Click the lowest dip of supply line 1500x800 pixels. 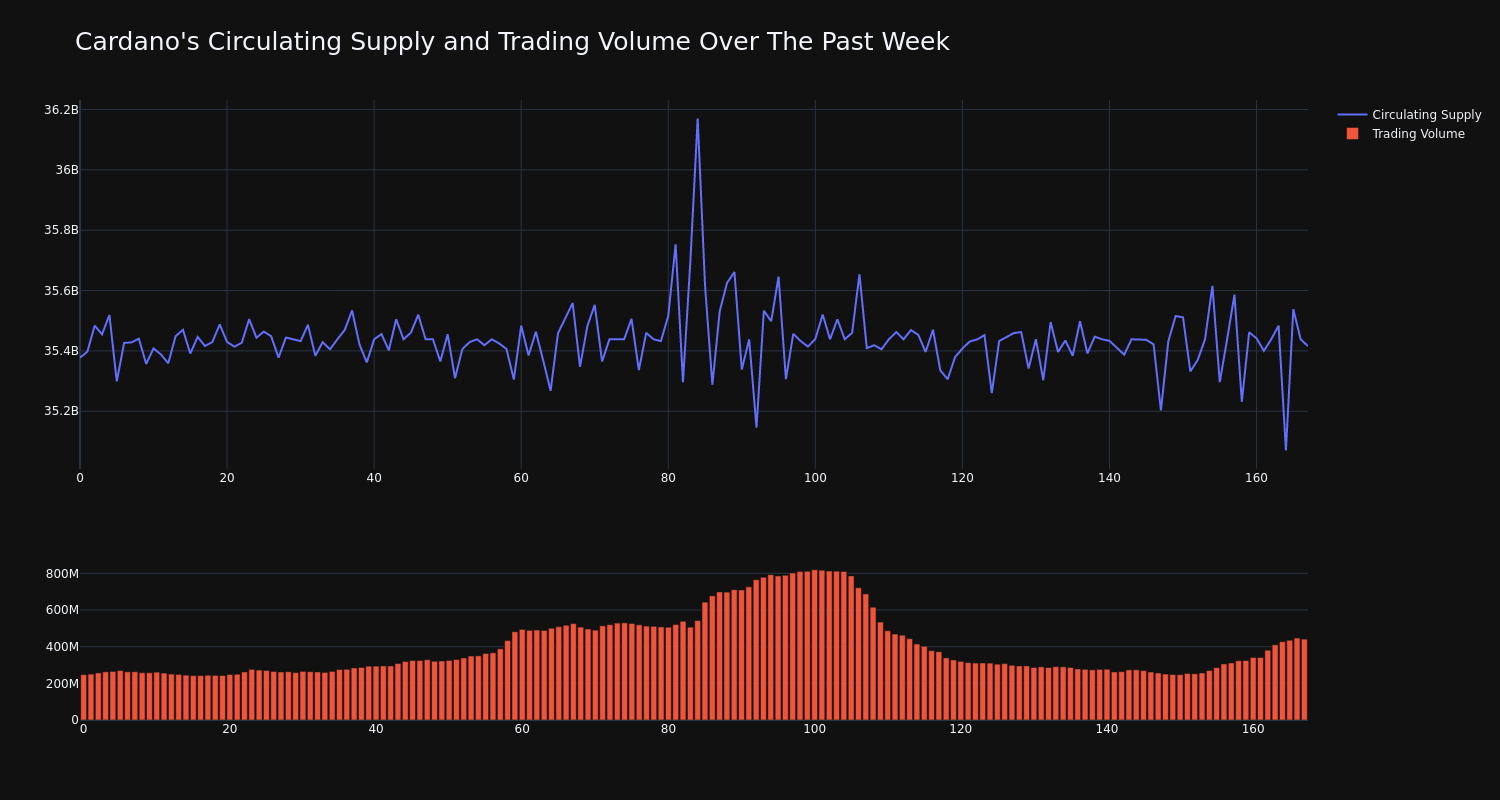click(1286, 449)
